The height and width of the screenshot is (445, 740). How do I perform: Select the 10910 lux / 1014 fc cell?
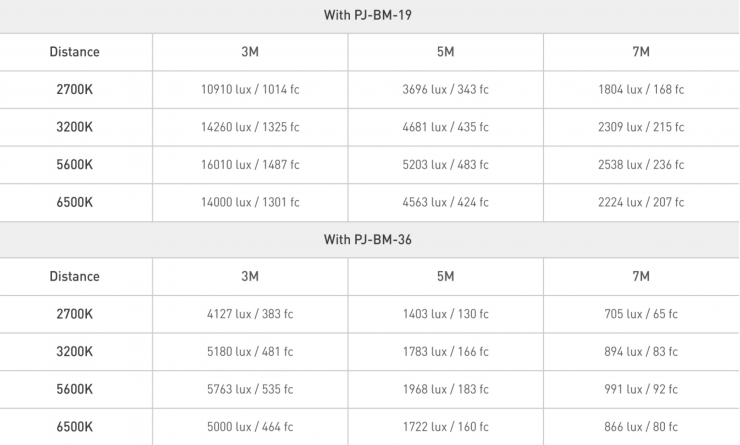[250, 89]
